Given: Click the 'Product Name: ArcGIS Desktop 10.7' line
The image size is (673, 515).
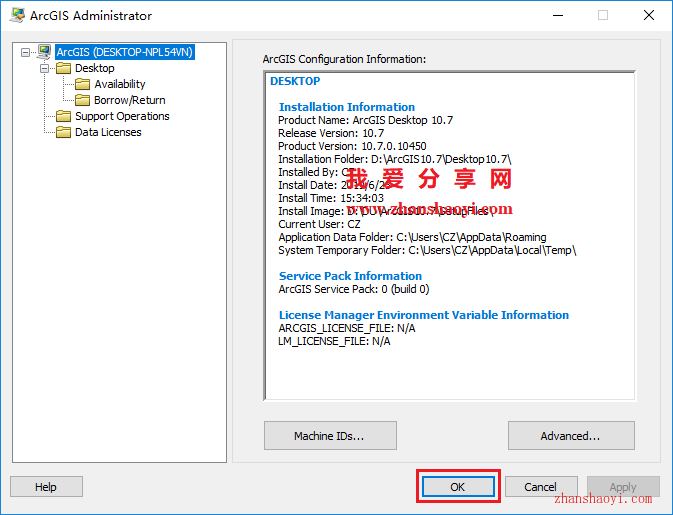Looking at the screenshot, I should (365, 120).
